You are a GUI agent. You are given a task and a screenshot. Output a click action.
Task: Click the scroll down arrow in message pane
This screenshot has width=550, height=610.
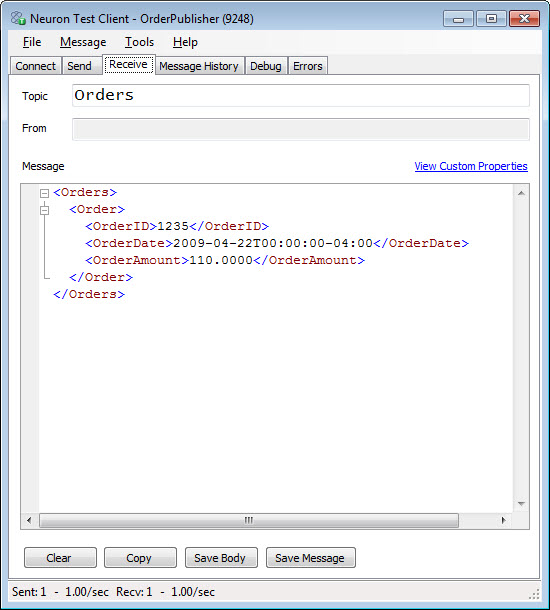click(x=522, y=504)
